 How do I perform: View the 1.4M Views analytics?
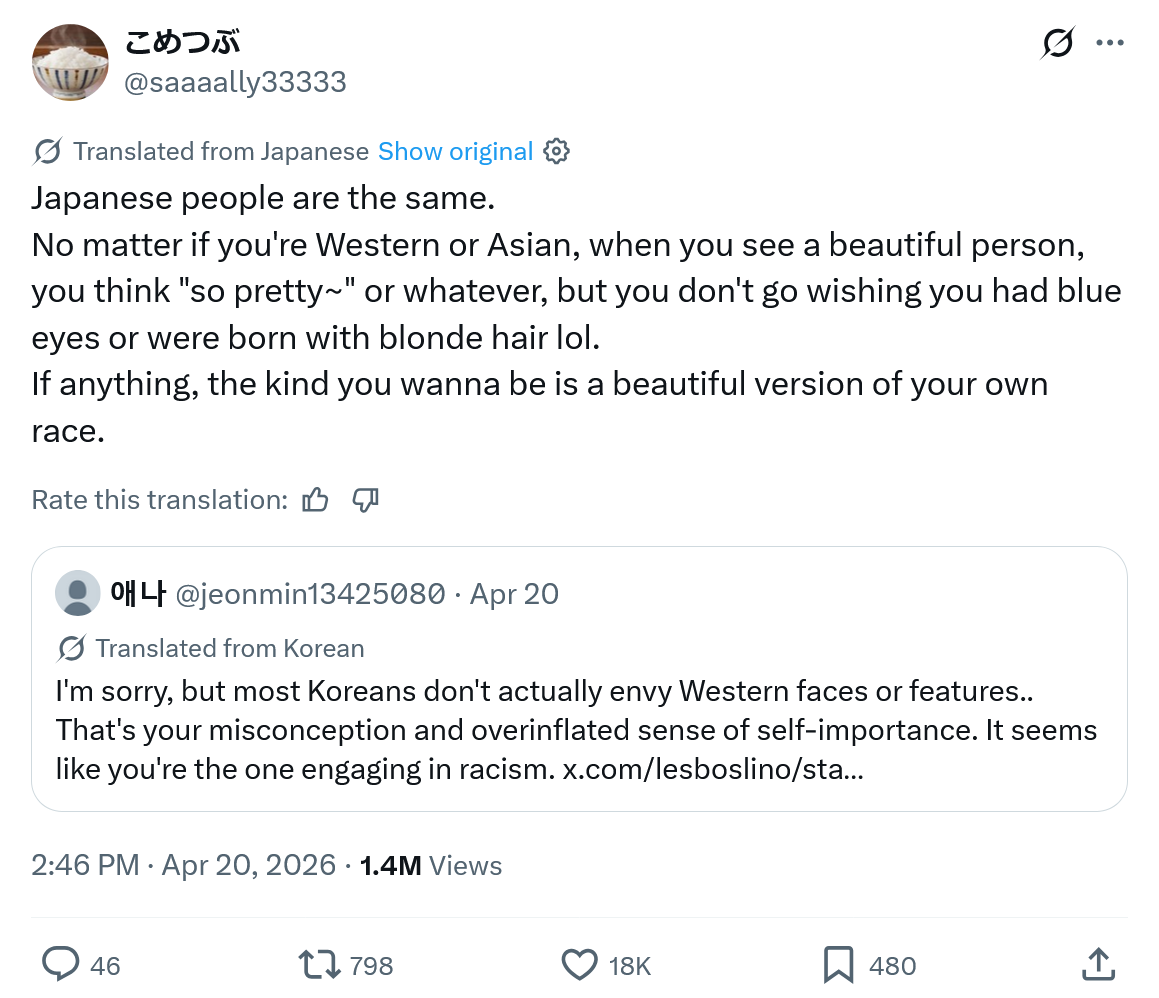coord(431,865)
